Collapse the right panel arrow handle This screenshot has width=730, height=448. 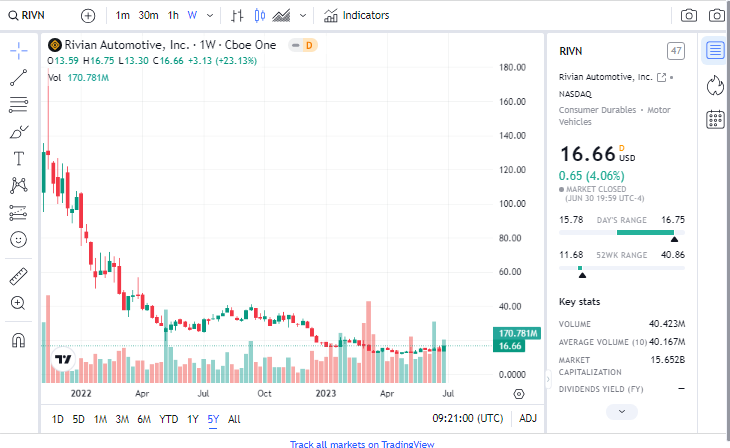click(548, 380)
